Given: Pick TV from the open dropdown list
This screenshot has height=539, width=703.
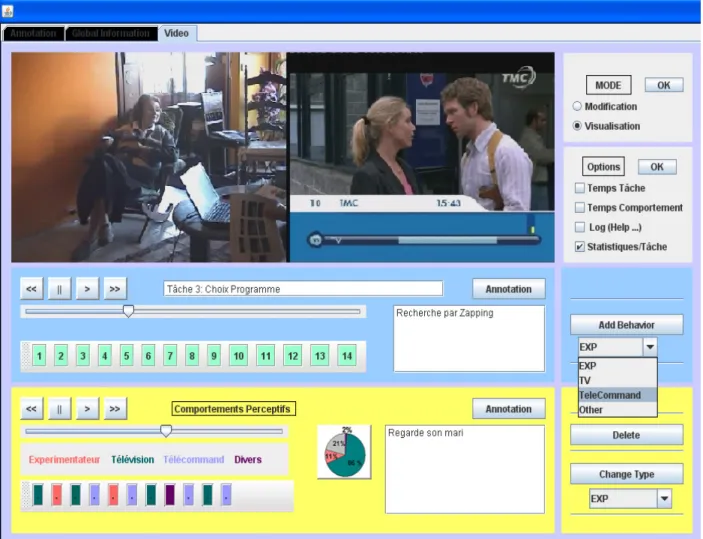Looking at the screenshot, I should pos(617,381).
